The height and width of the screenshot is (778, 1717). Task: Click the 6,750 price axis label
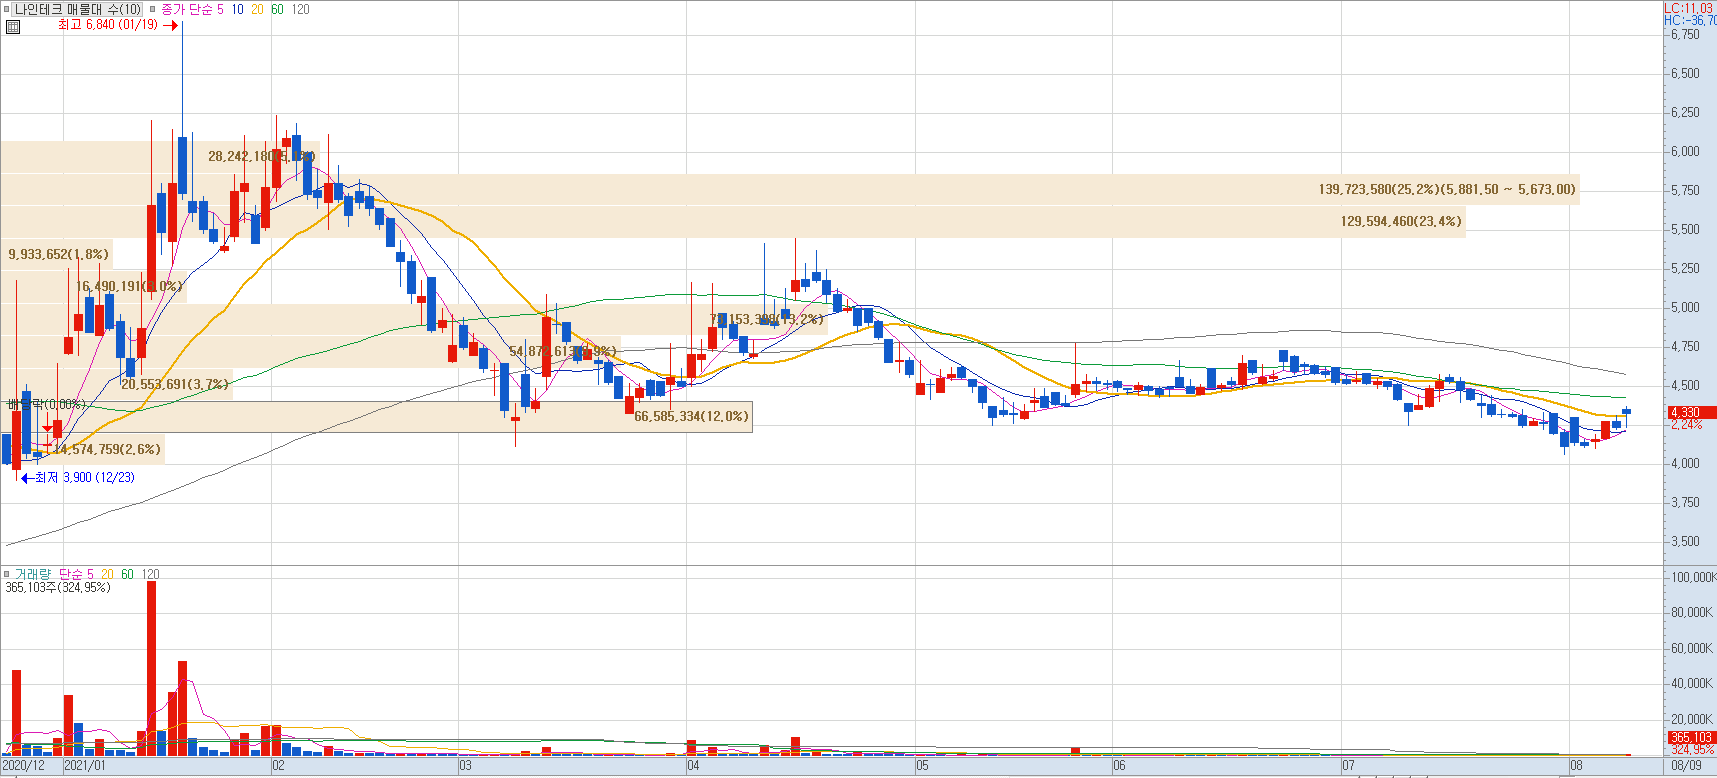[1685, 34]
